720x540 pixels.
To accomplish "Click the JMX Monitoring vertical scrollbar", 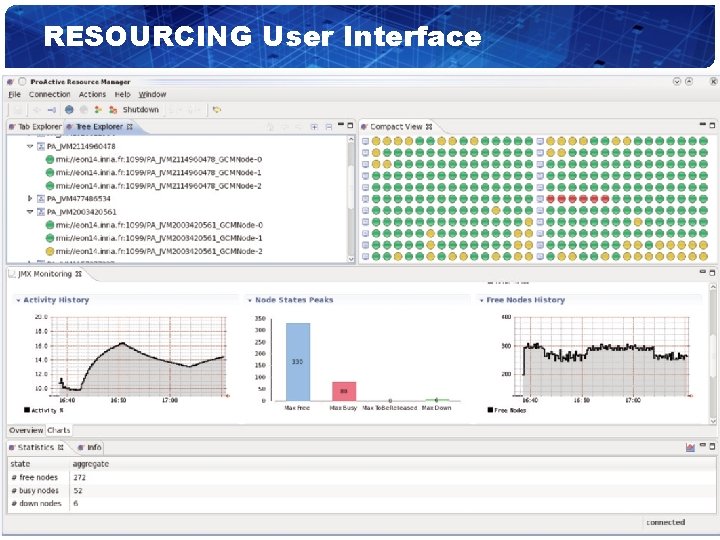I will tap(713, 354).
